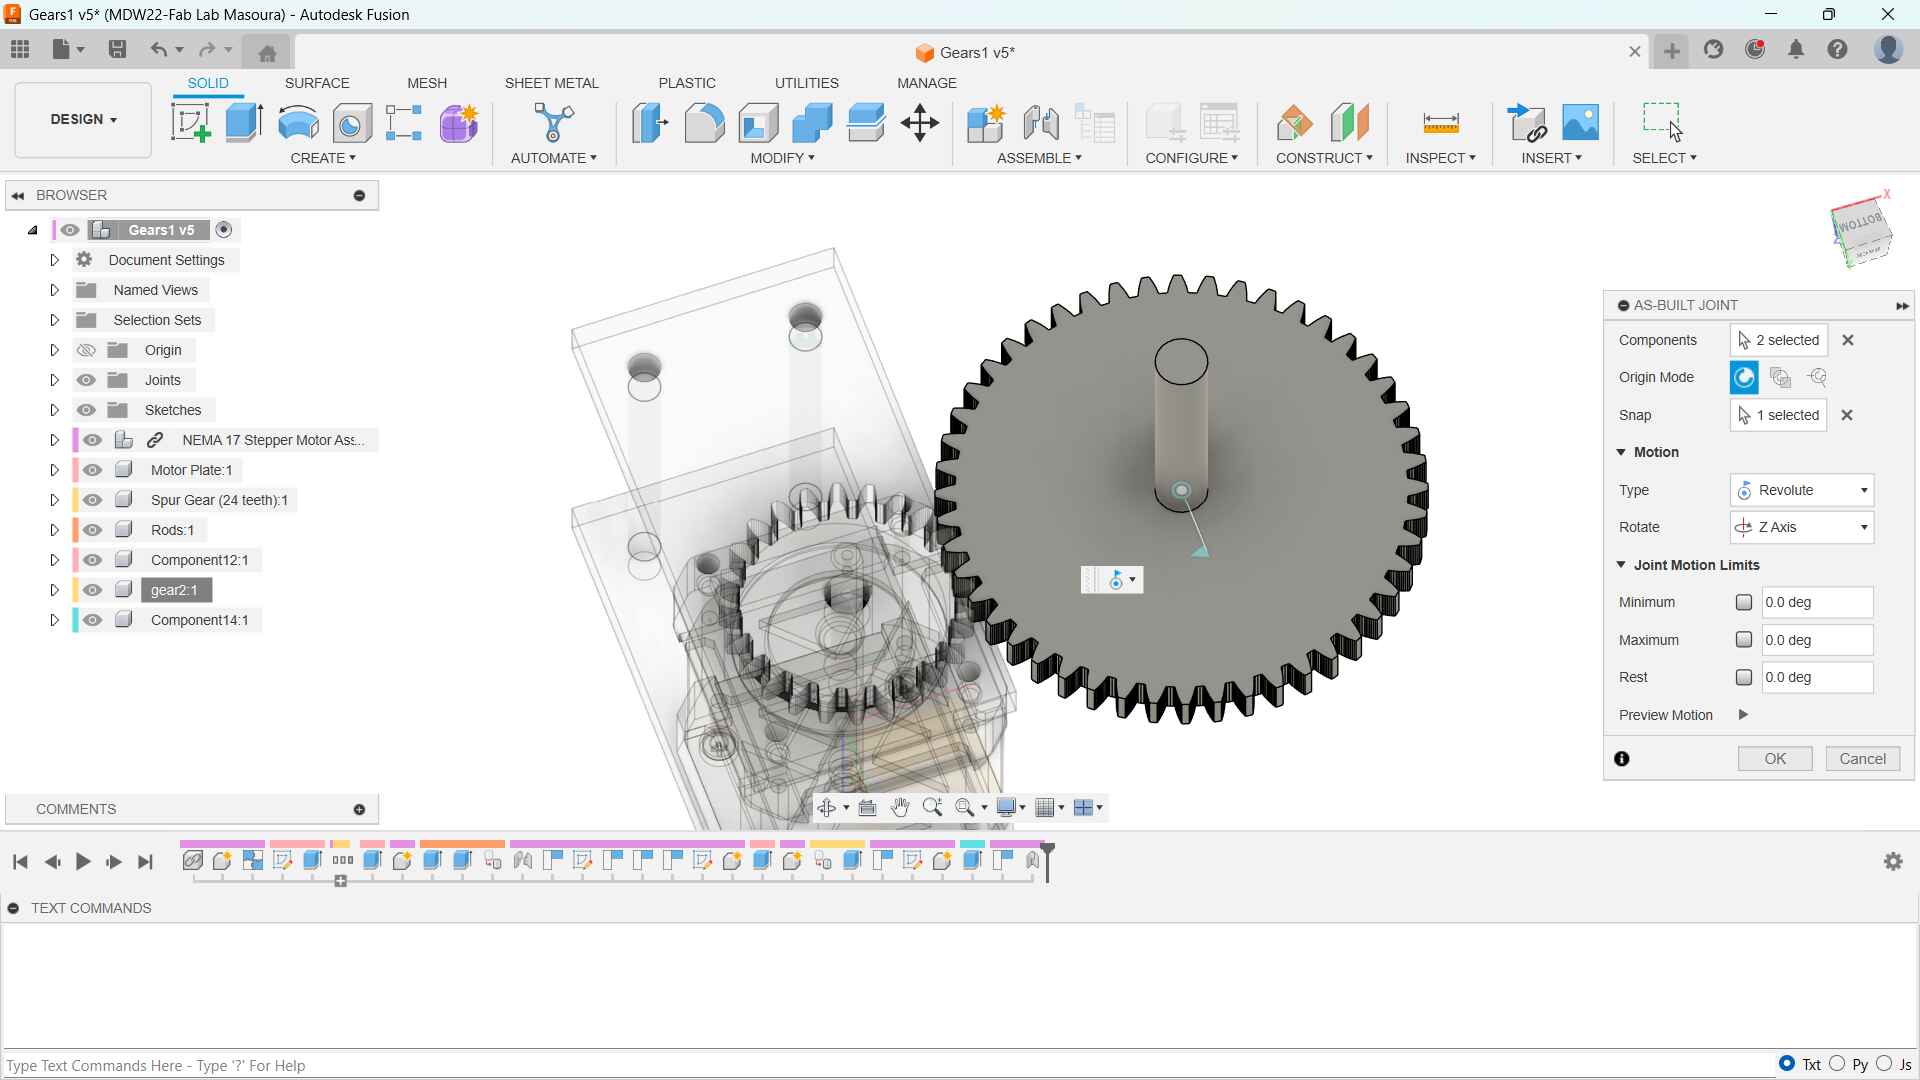The image size is (1920, 1080).
Task: Open the PLASTIC tab
Action: (687, 83)
